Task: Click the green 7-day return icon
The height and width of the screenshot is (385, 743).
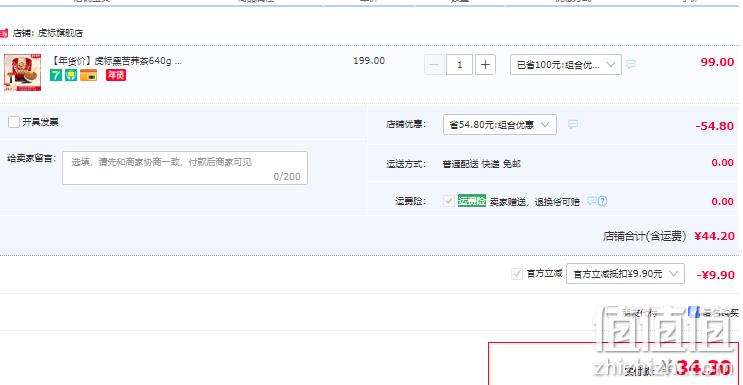Action: tap(56, 75)
